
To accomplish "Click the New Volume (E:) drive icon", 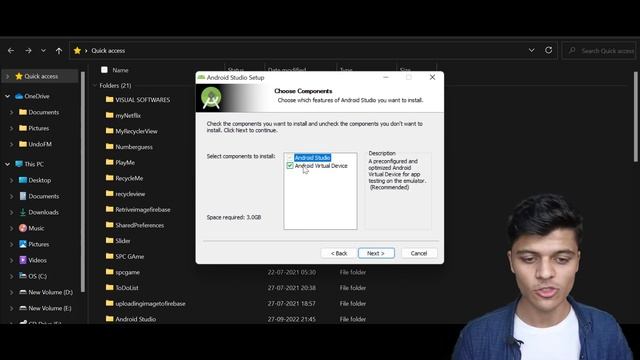I will point(23,308).
